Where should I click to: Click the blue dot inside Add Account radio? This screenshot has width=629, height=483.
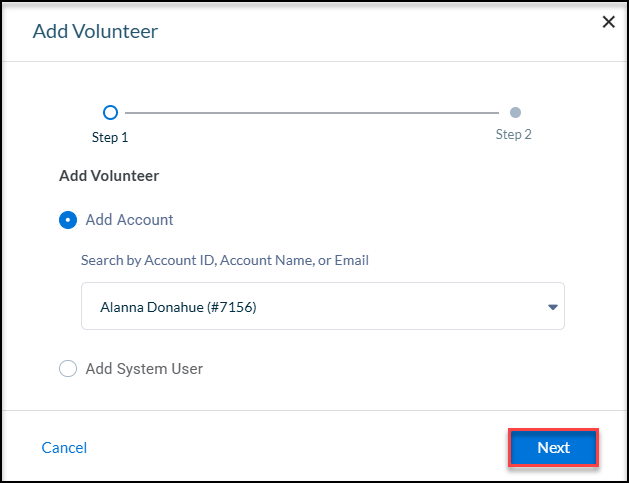68,220
